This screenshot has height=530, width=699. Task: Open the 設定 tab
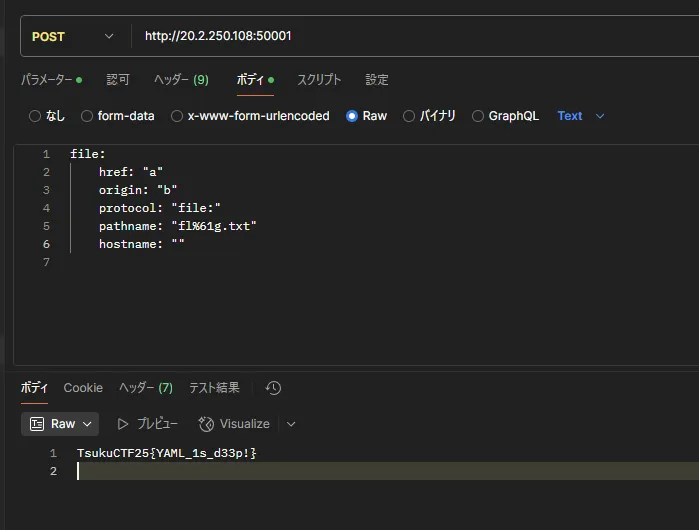(x=377, y=80)
